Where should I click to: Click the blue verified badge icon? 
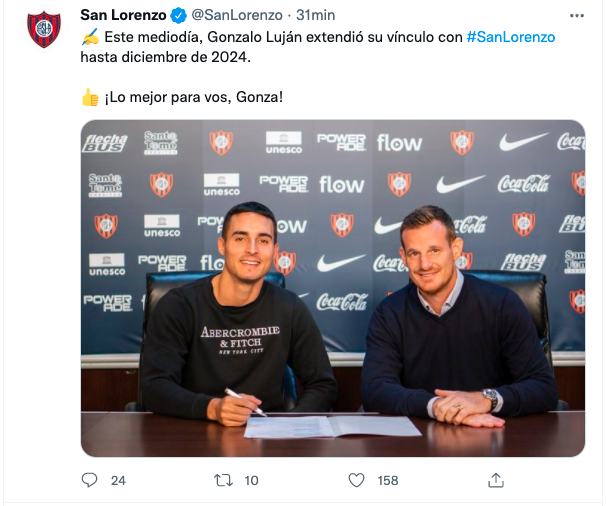tap(178, 15)
